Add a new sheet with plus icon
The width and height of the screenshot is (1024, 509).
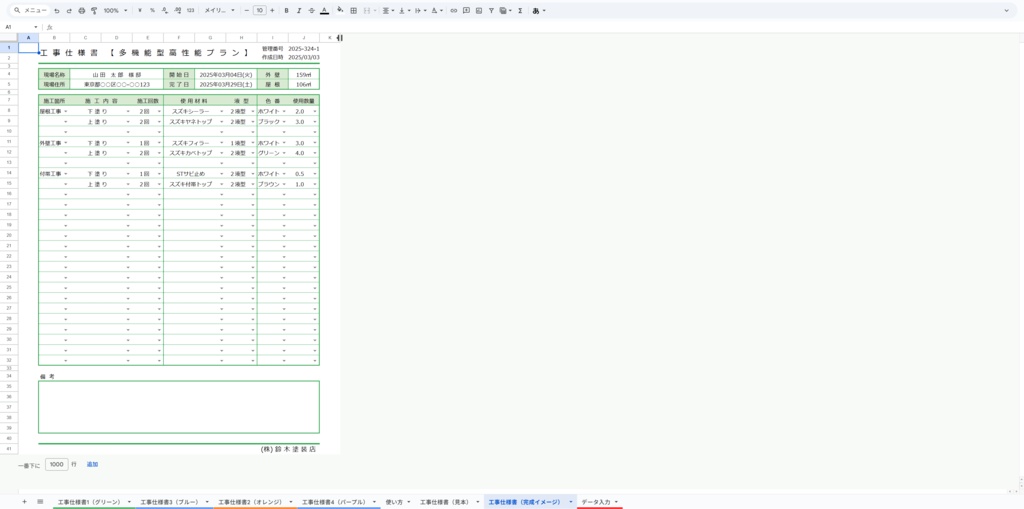click(x=24, y=501)
